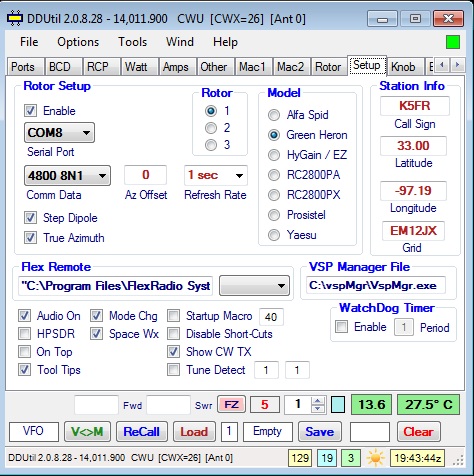Image resolution: width=474 pixels, height=476 pixels.
Task: Toggle the True Azimuth checkbox
Action: [x=30, y=238]
